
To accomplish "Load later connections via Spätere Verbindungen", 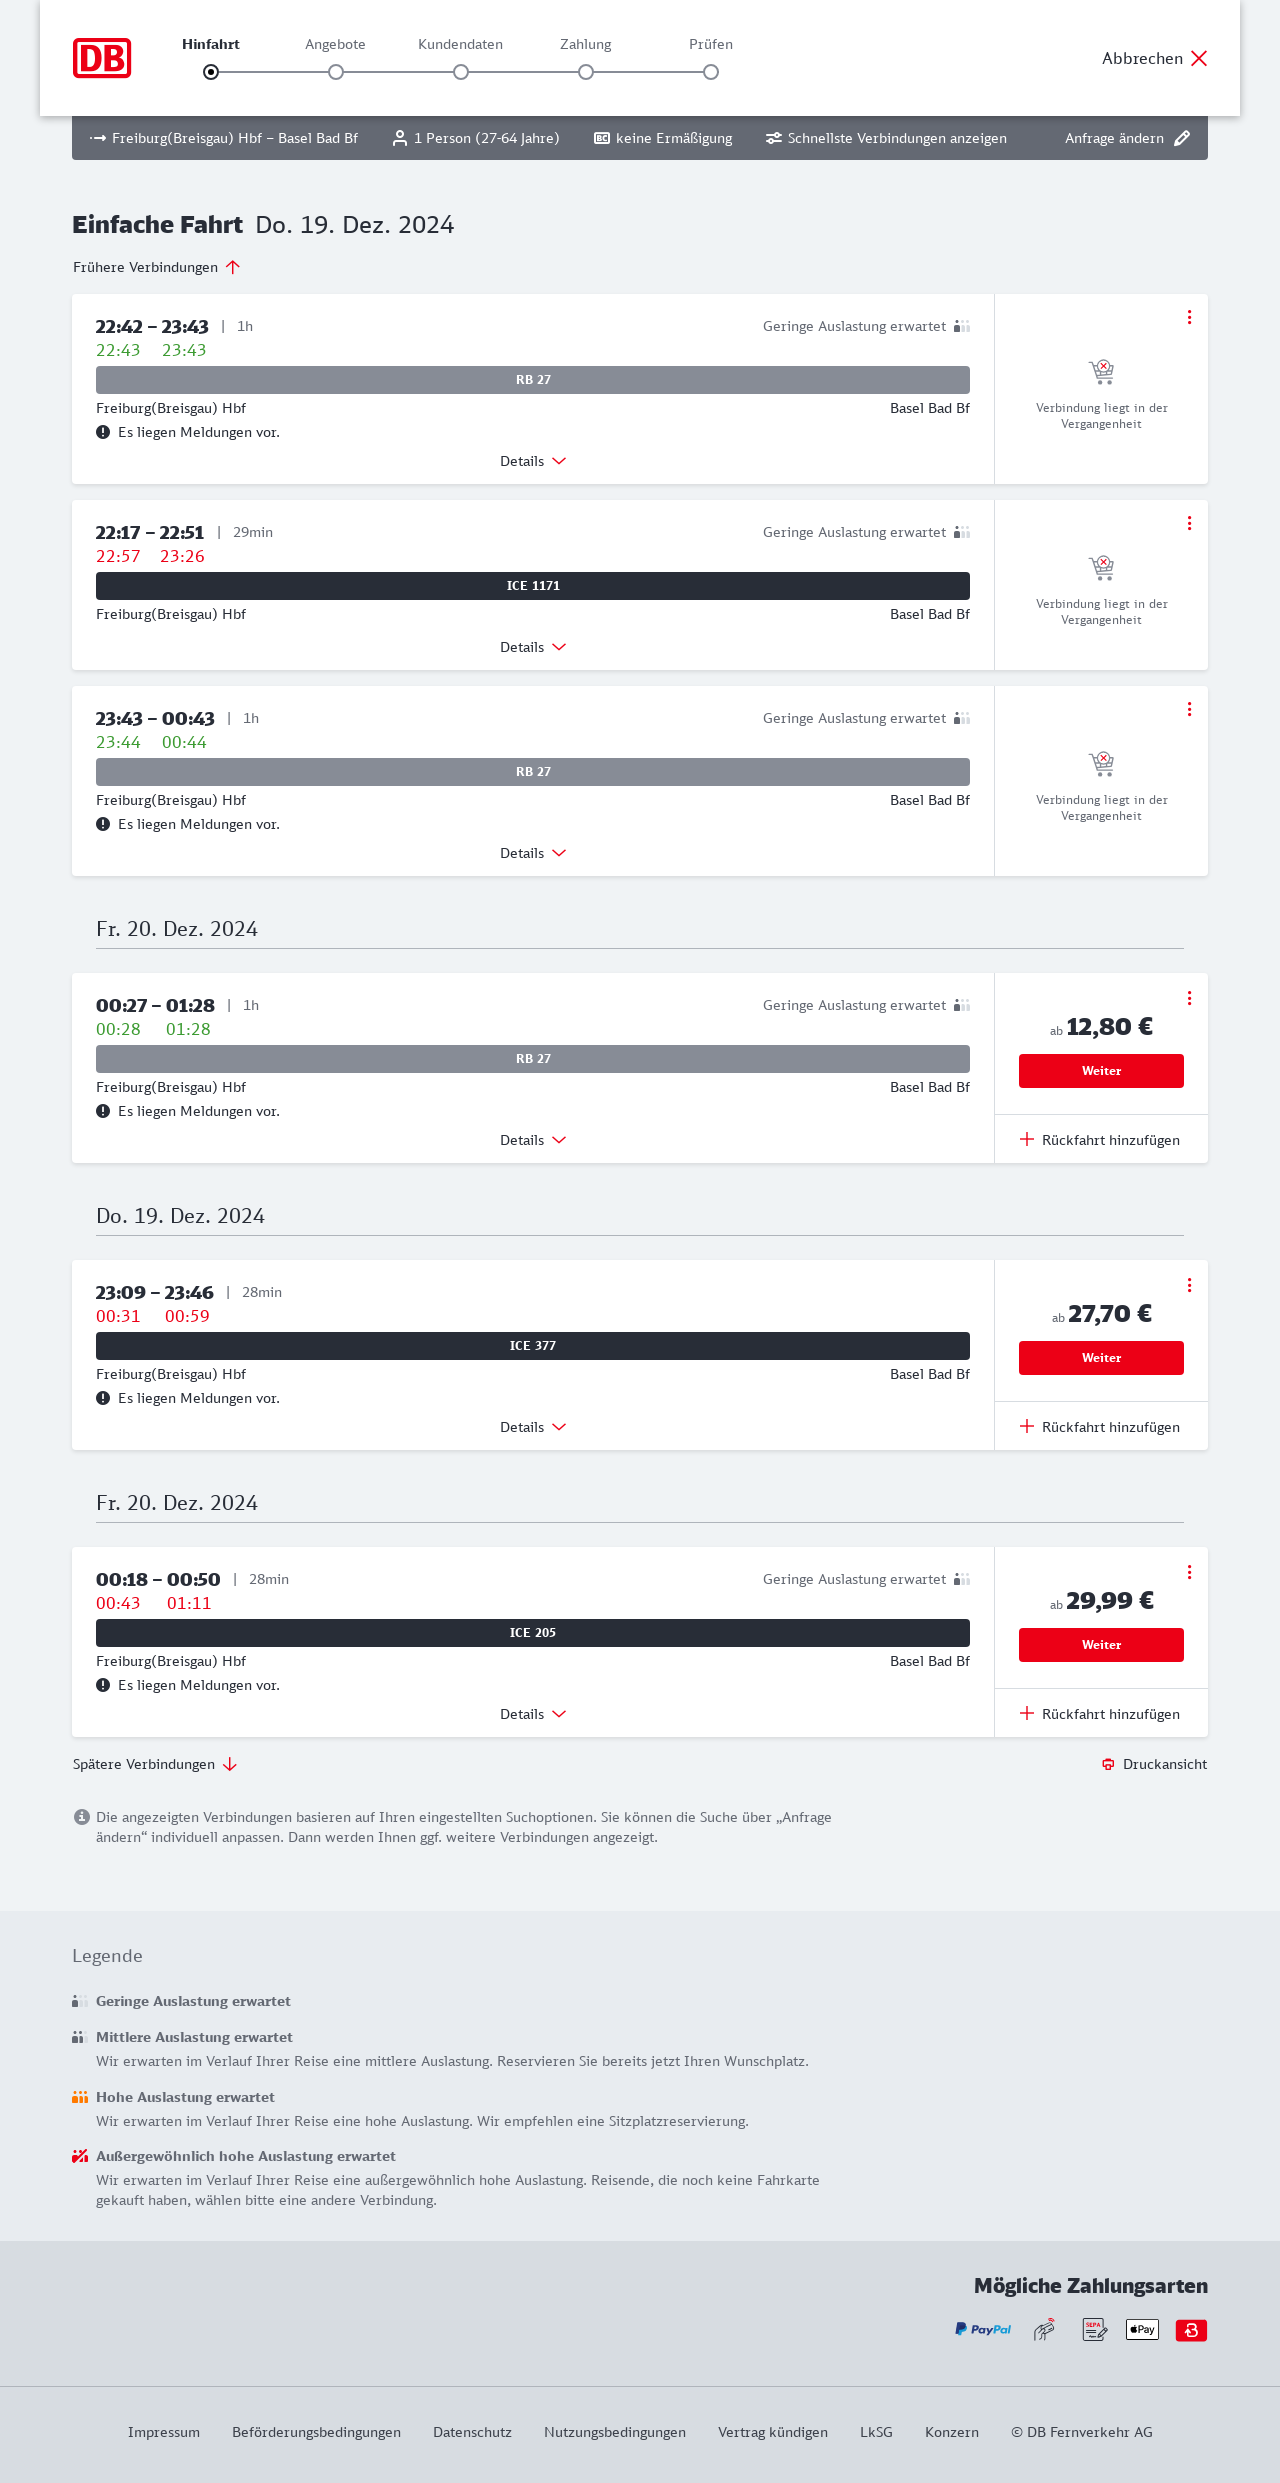I will [x=154, y=1764].
